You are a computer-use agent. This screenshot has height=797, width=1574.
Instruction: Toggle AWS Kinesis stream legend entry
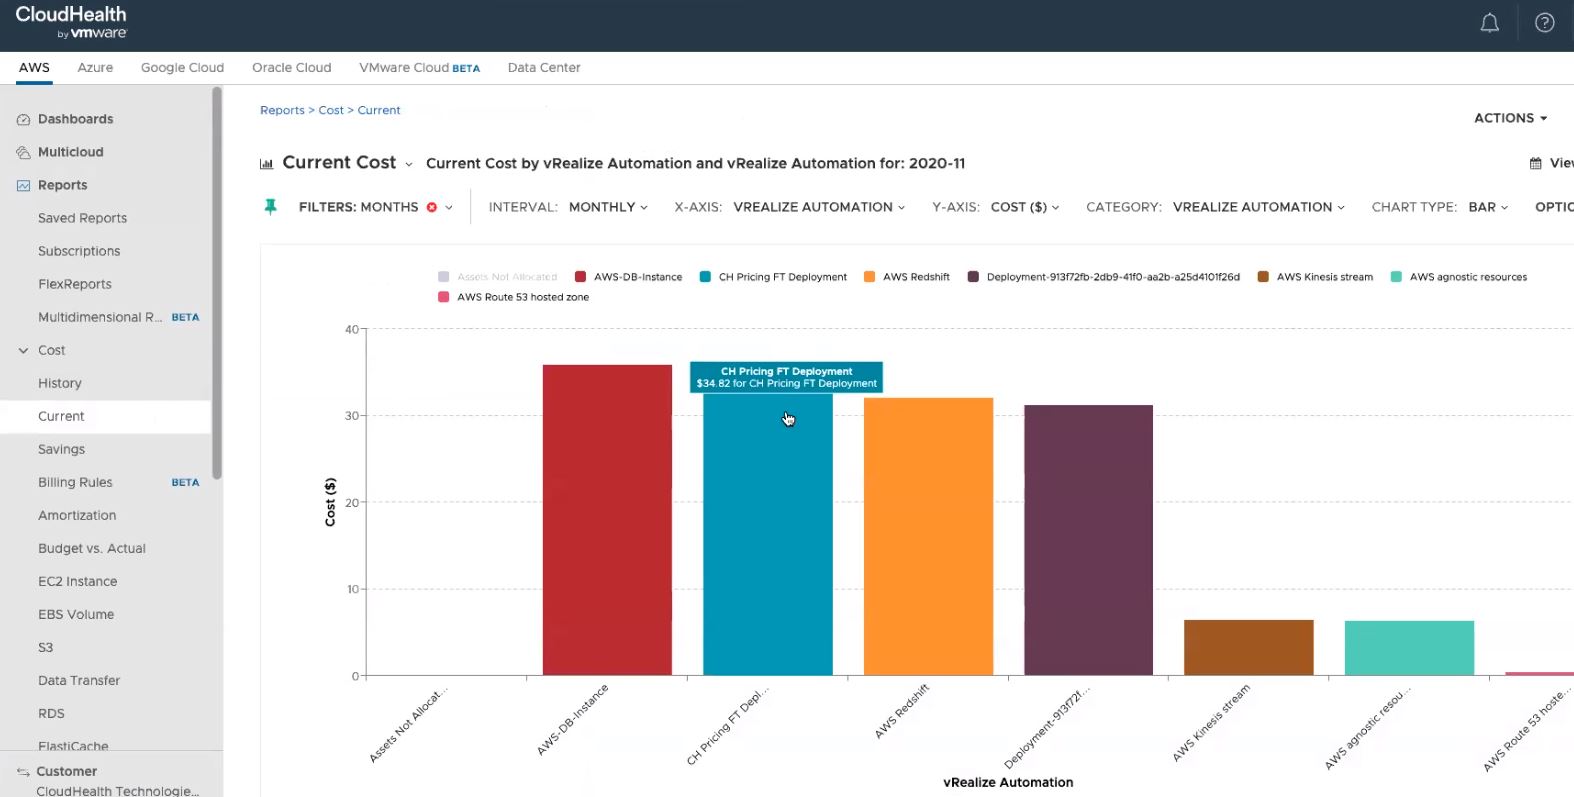tap(1315, 277)
